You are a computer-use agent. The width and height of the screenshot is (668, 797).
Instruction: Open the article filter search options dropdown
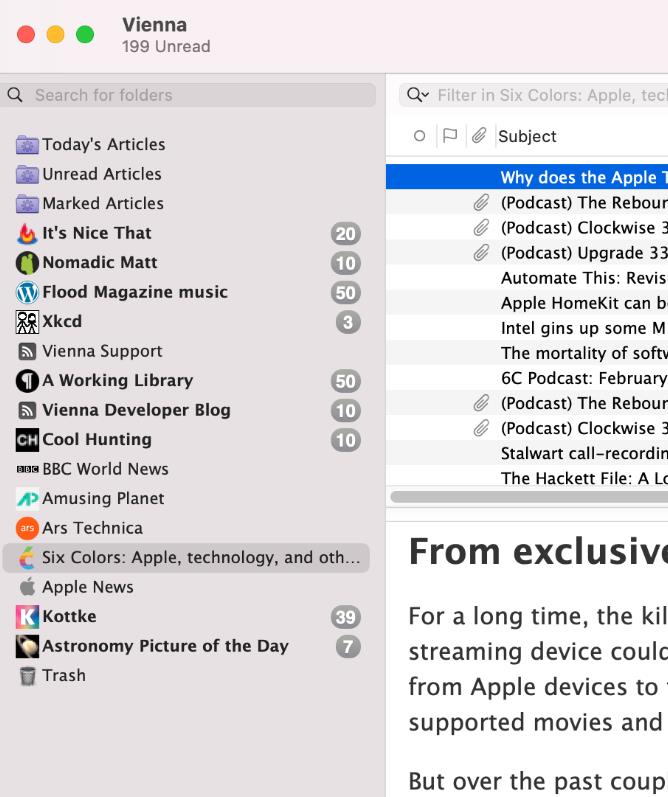tap(418, 95)
